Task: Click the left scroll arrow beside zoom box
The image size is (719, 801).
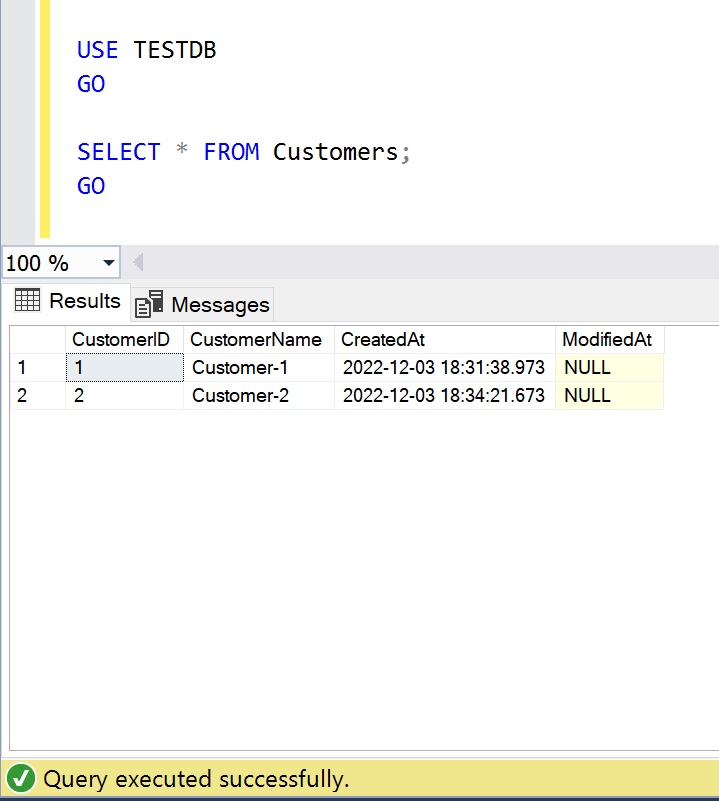Action: pos(137,263)
